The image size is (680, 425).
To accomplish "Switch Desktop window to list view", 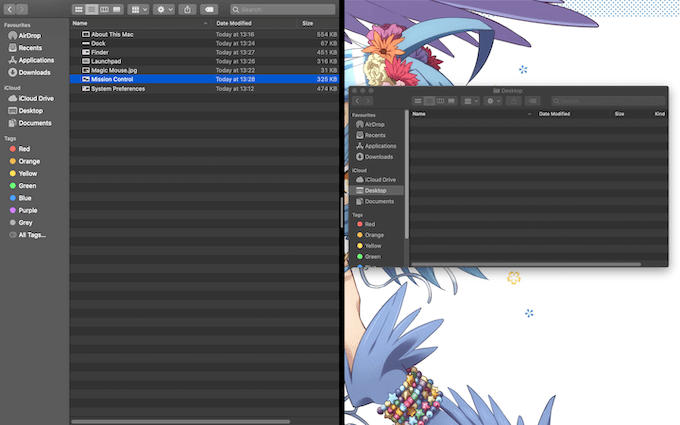I will [429, 101].
